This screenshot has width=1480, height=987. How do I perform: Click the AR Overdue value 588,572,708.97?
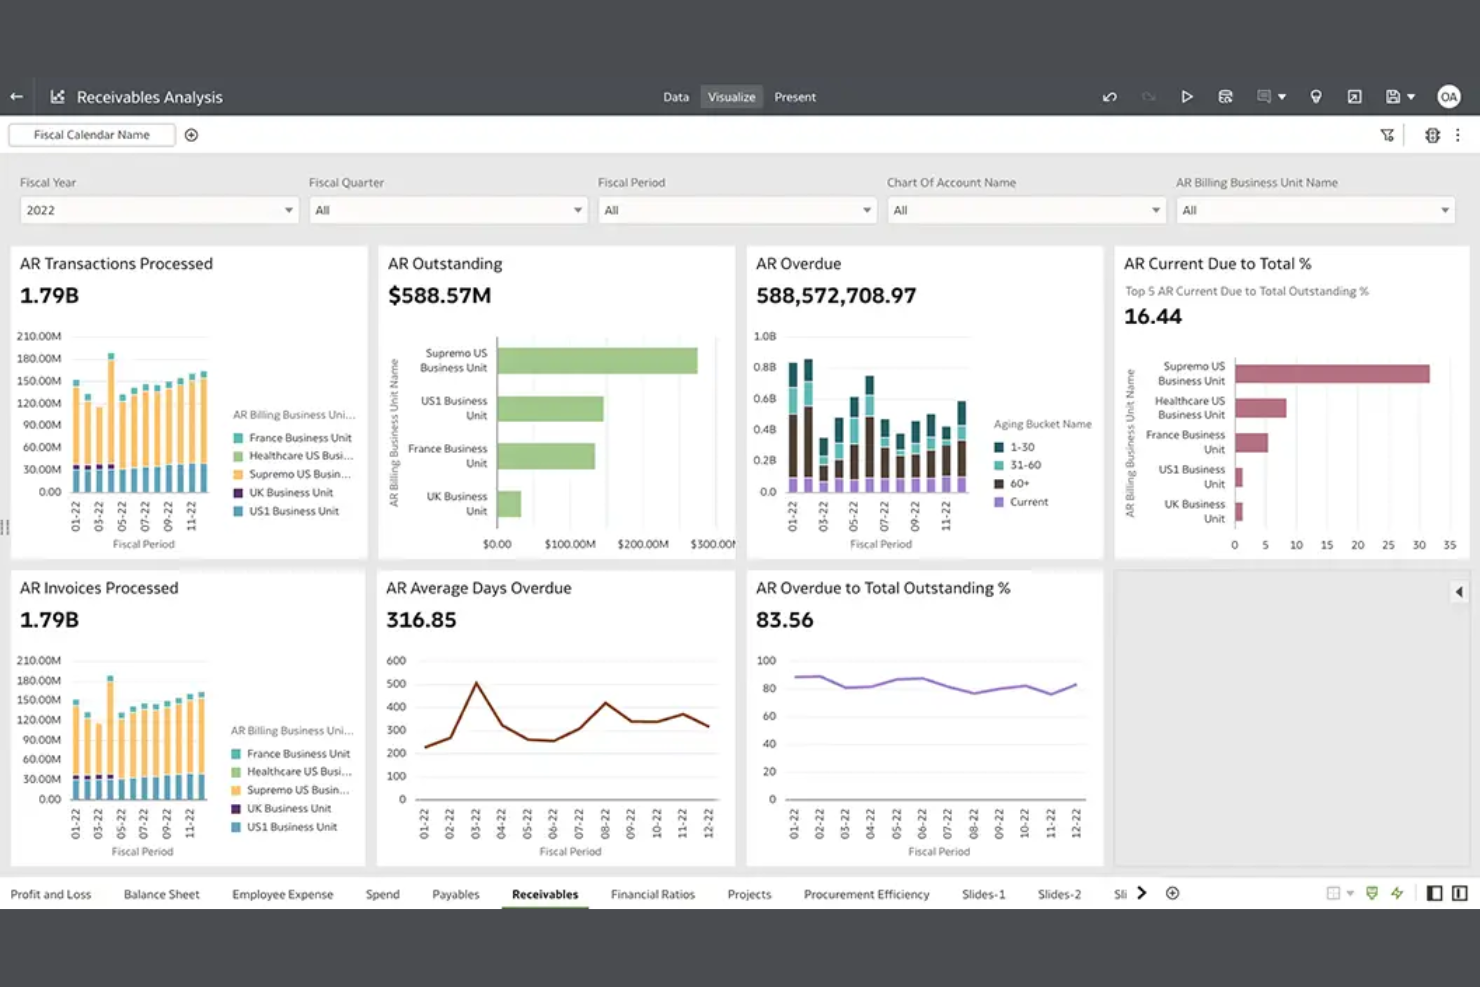[836, 296]
